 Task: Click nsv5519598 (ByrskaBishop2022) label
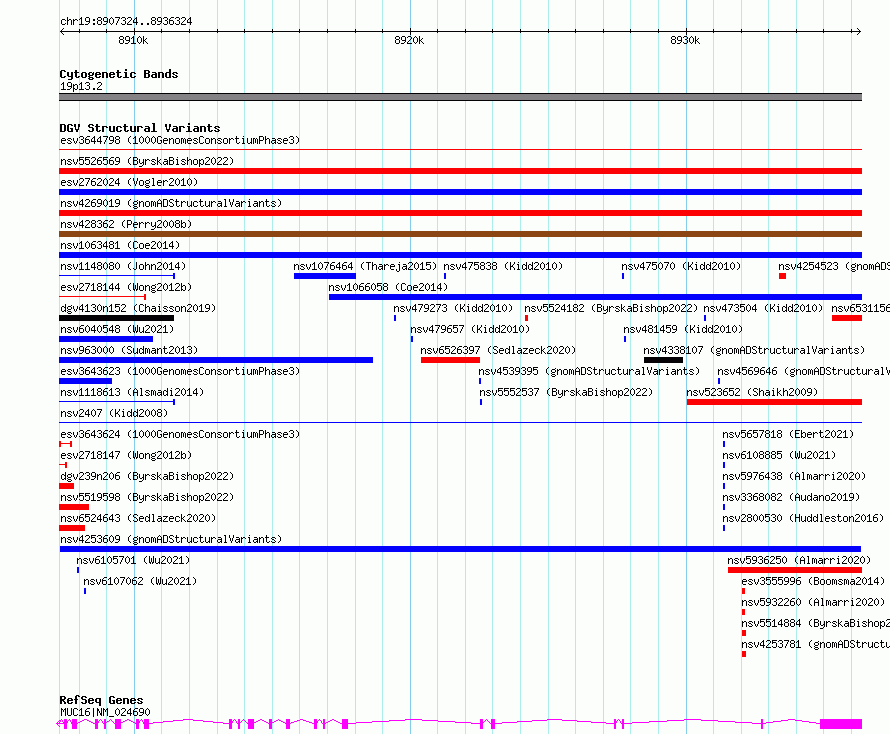point(147,497)
